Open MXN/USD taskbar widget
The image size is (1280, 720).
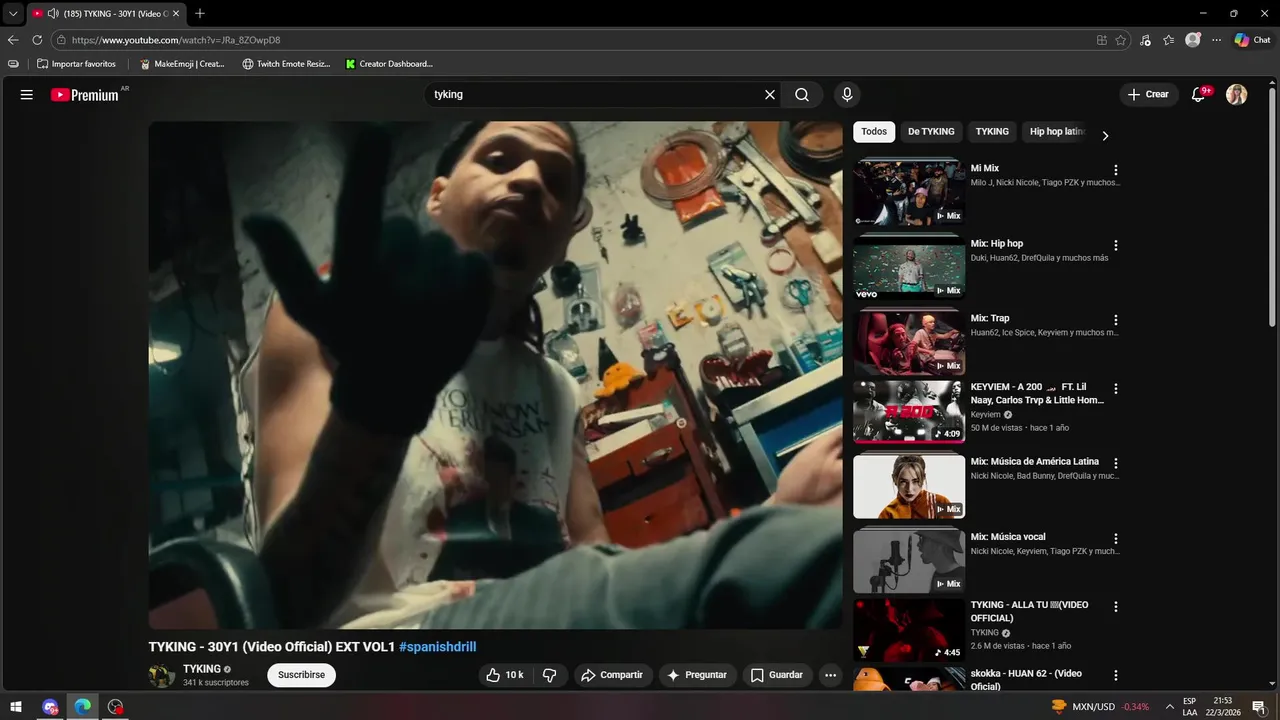pyautogui.click(x=1100, y=707)
